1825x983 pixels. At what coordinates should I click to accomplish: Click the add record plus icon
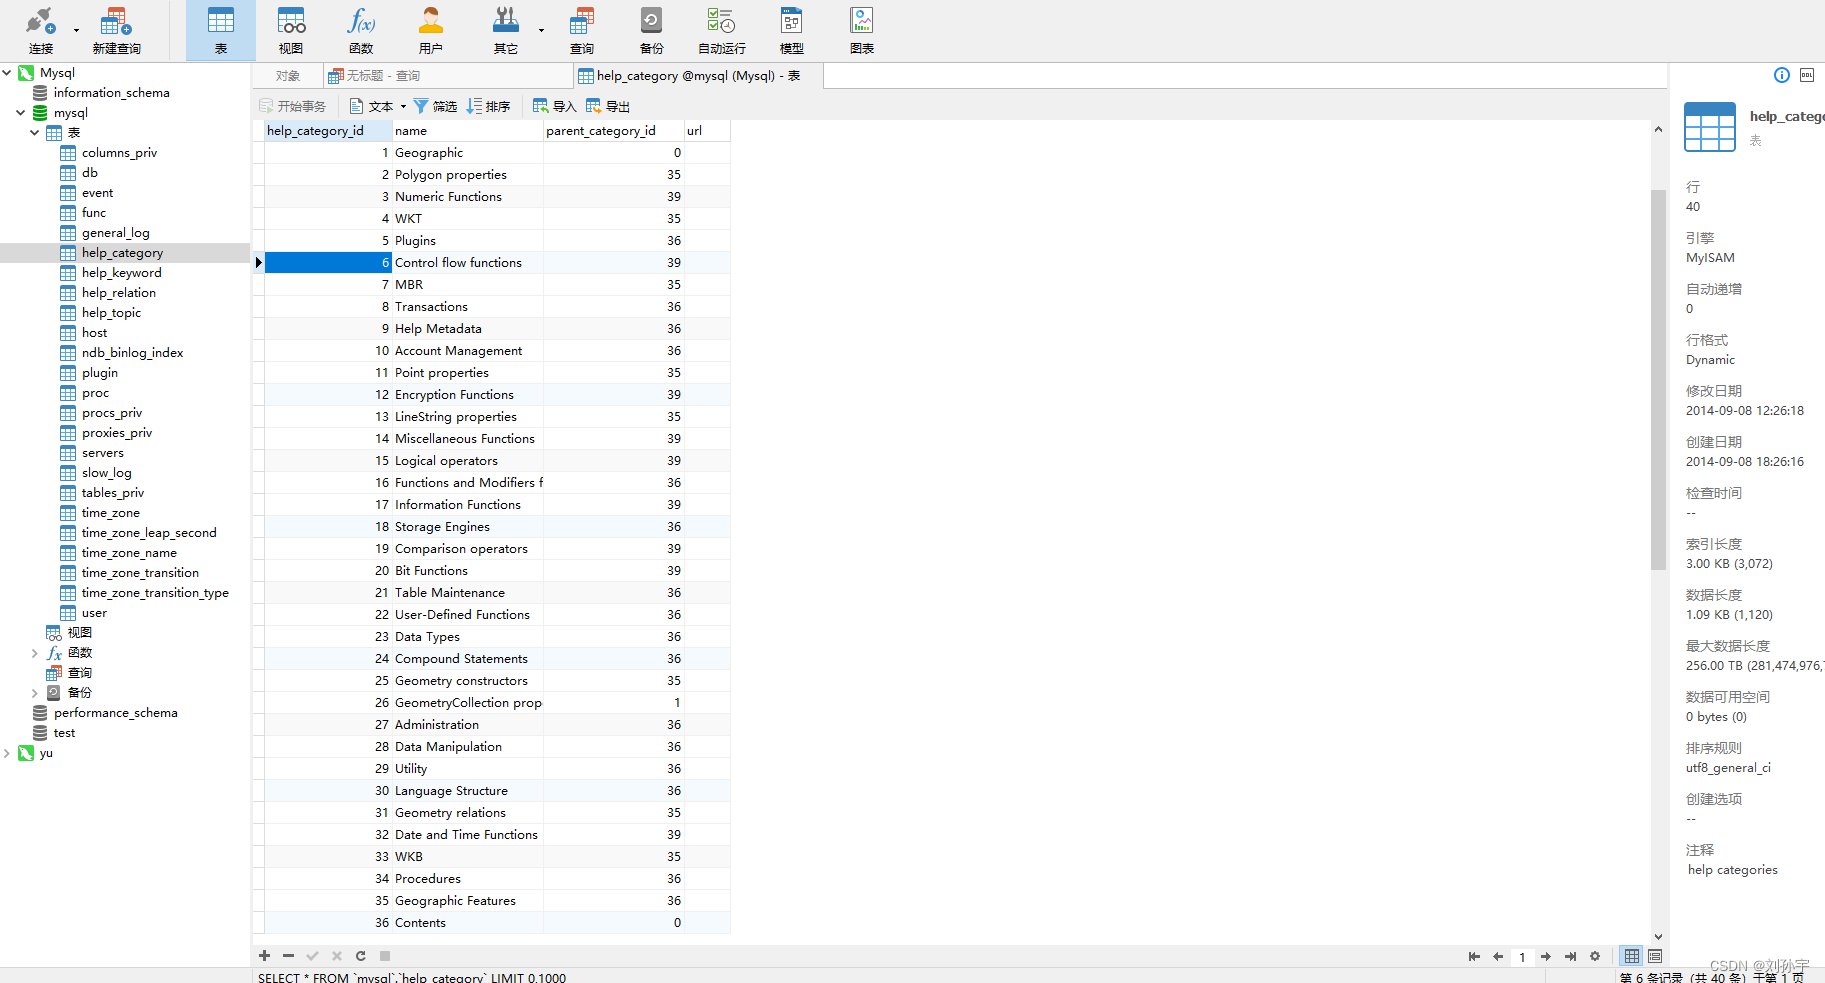click(264, 956)
